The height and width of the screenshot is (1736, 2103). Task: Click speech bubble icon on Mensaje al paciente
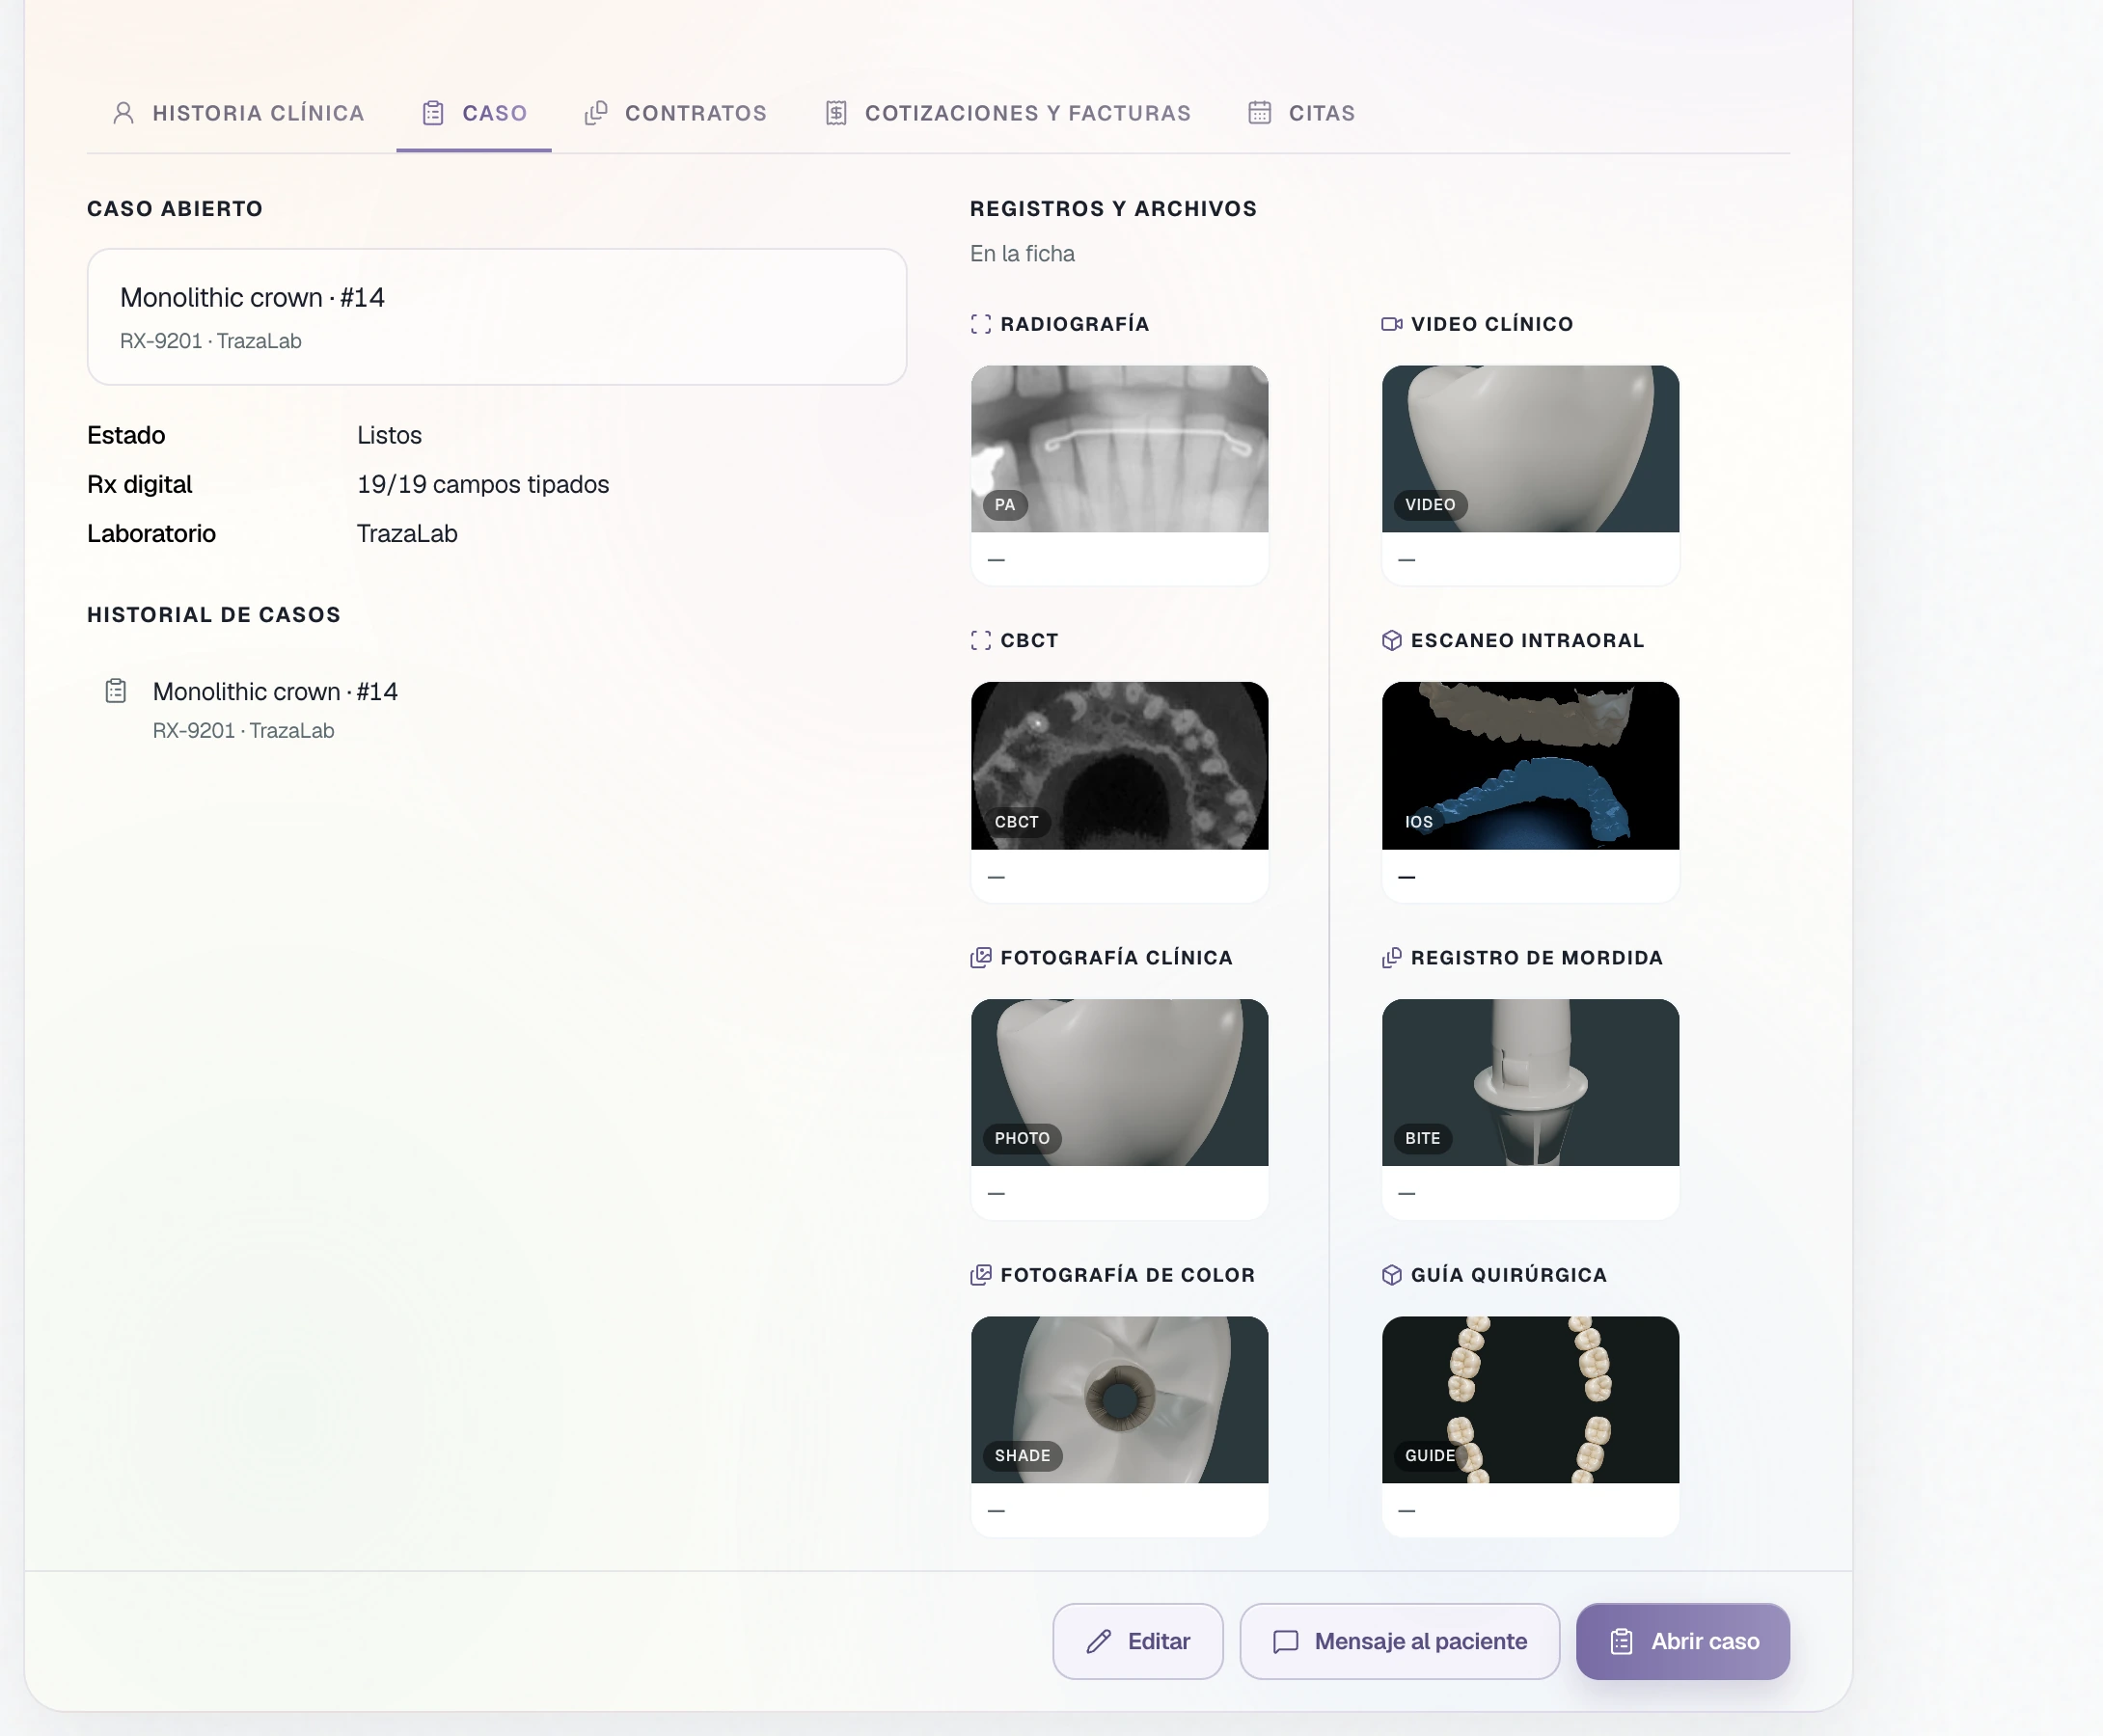pos(1286,1642)
